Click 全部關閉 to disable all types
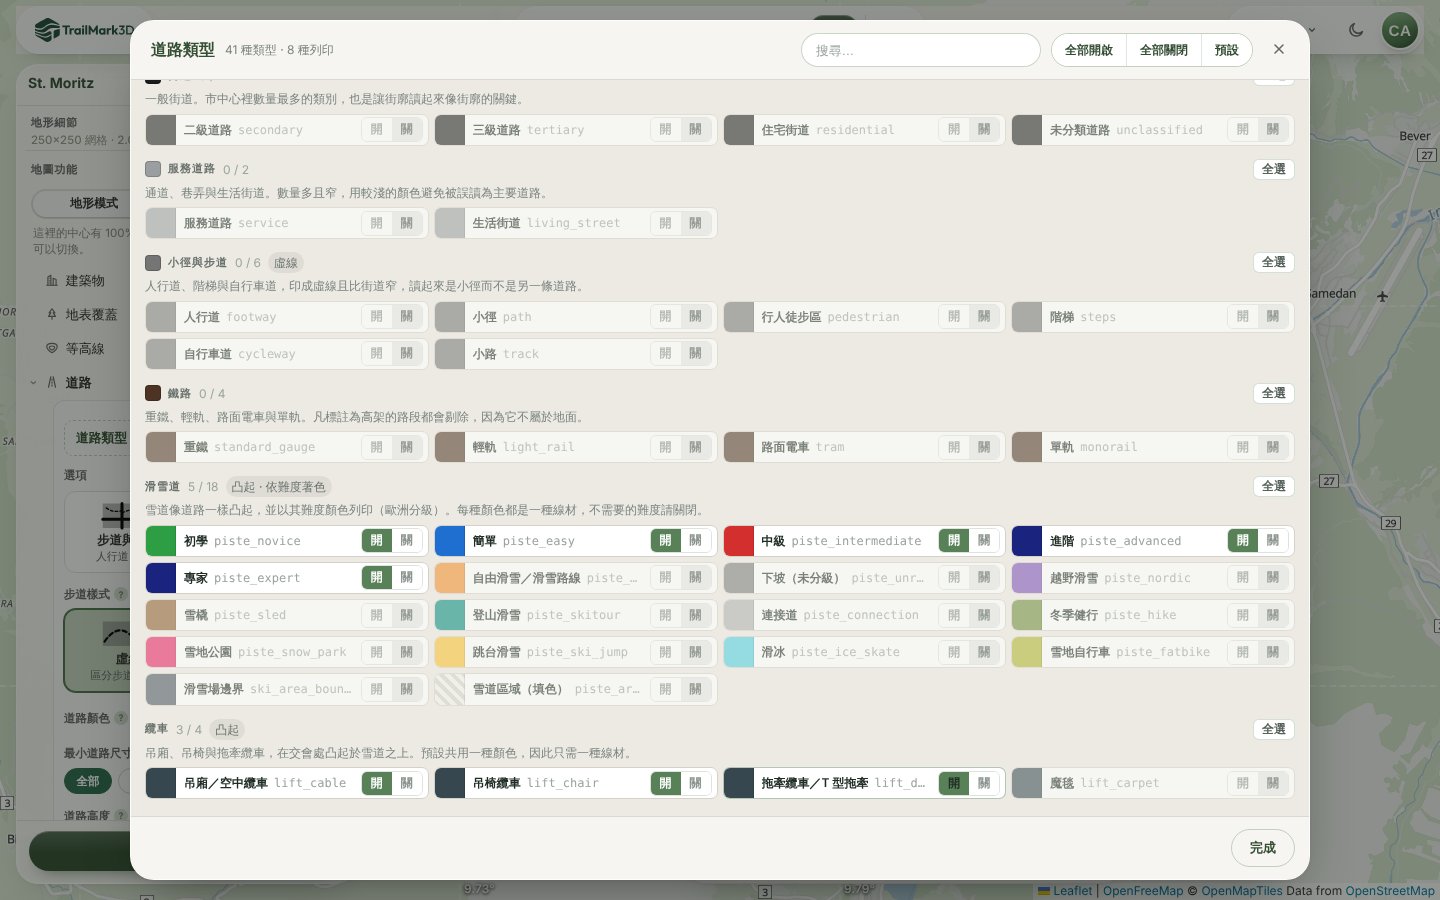The image size is (1440, 900). pos(1164,50)
